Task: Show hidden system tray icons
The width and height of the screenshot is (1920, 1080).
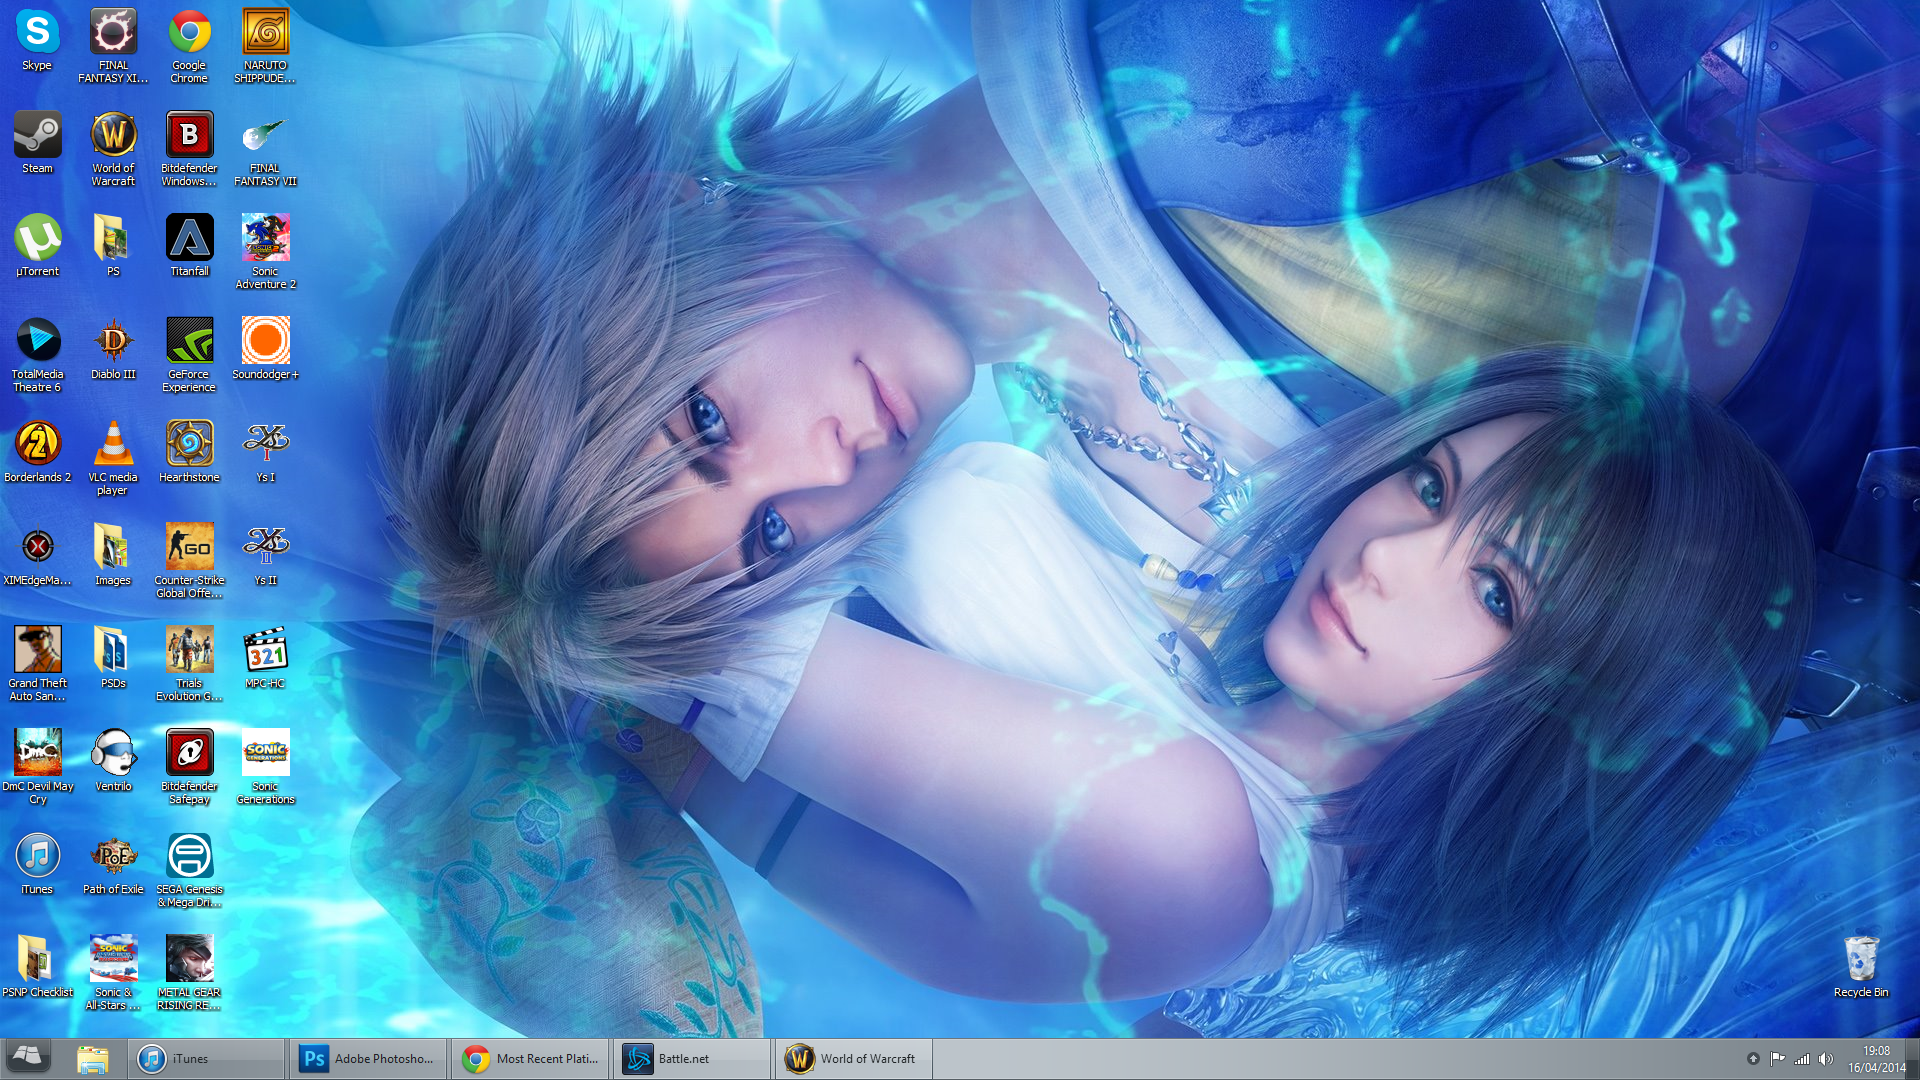Action: [x=1753, y=1059]
